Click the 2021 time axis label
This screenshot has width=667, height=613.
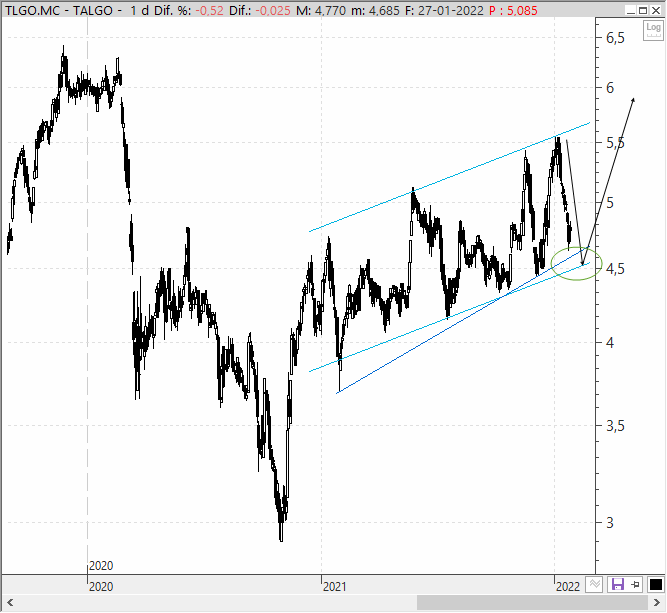tap(334, 587)
